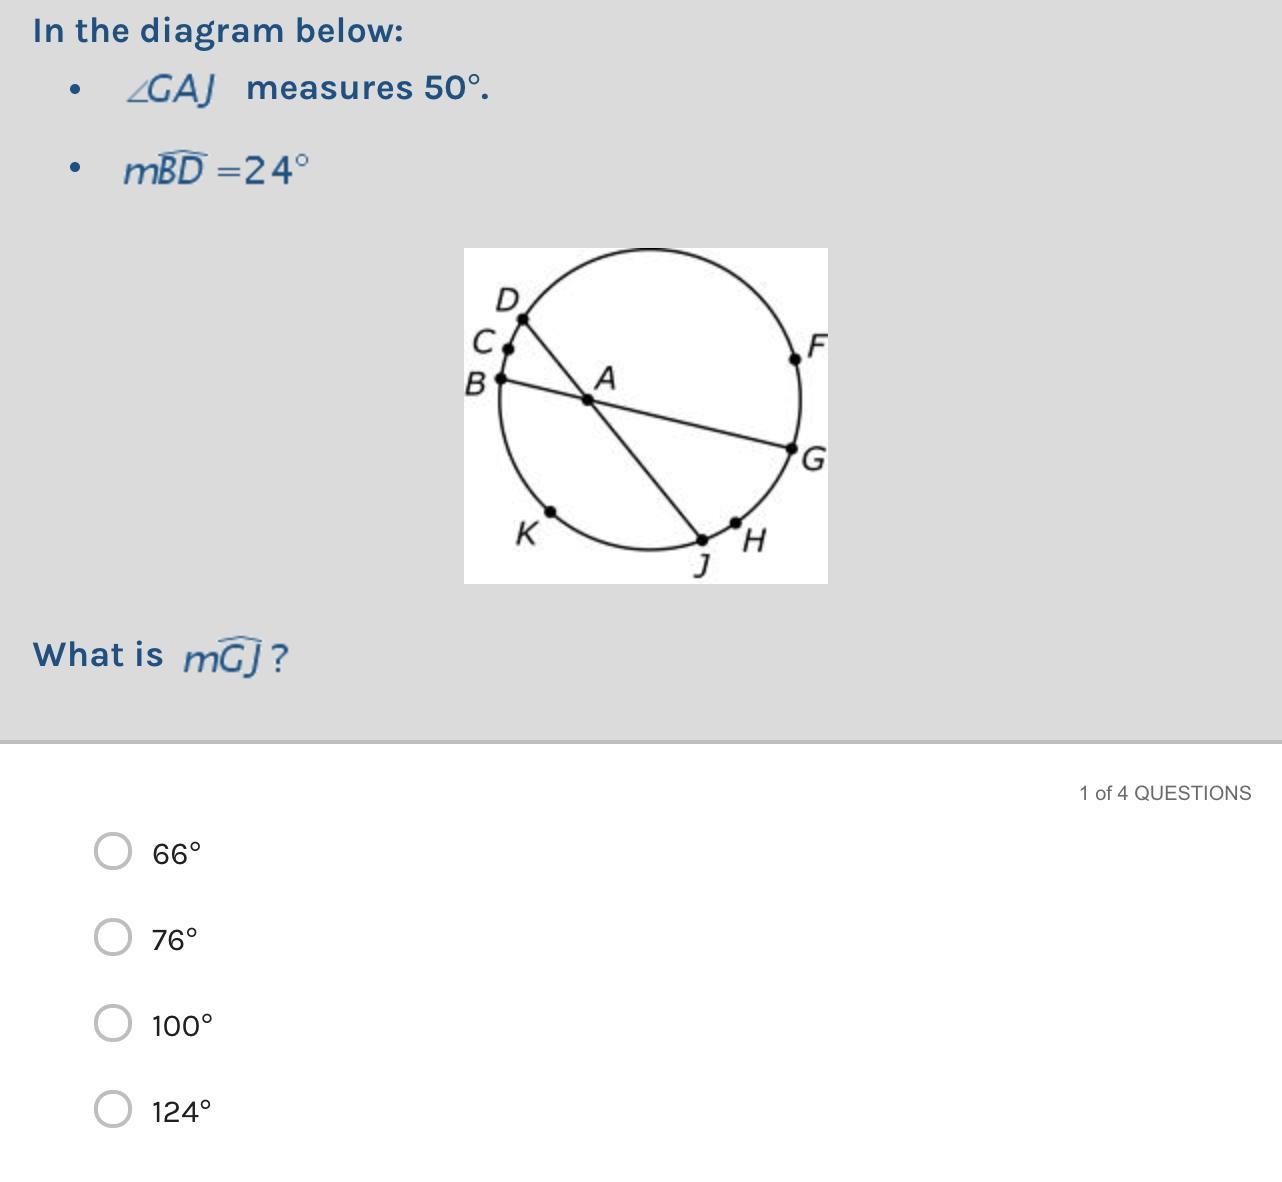The image size is (1282, 1182).
Task: Click the 'What is mGJ?' question text
Action: 160,656
